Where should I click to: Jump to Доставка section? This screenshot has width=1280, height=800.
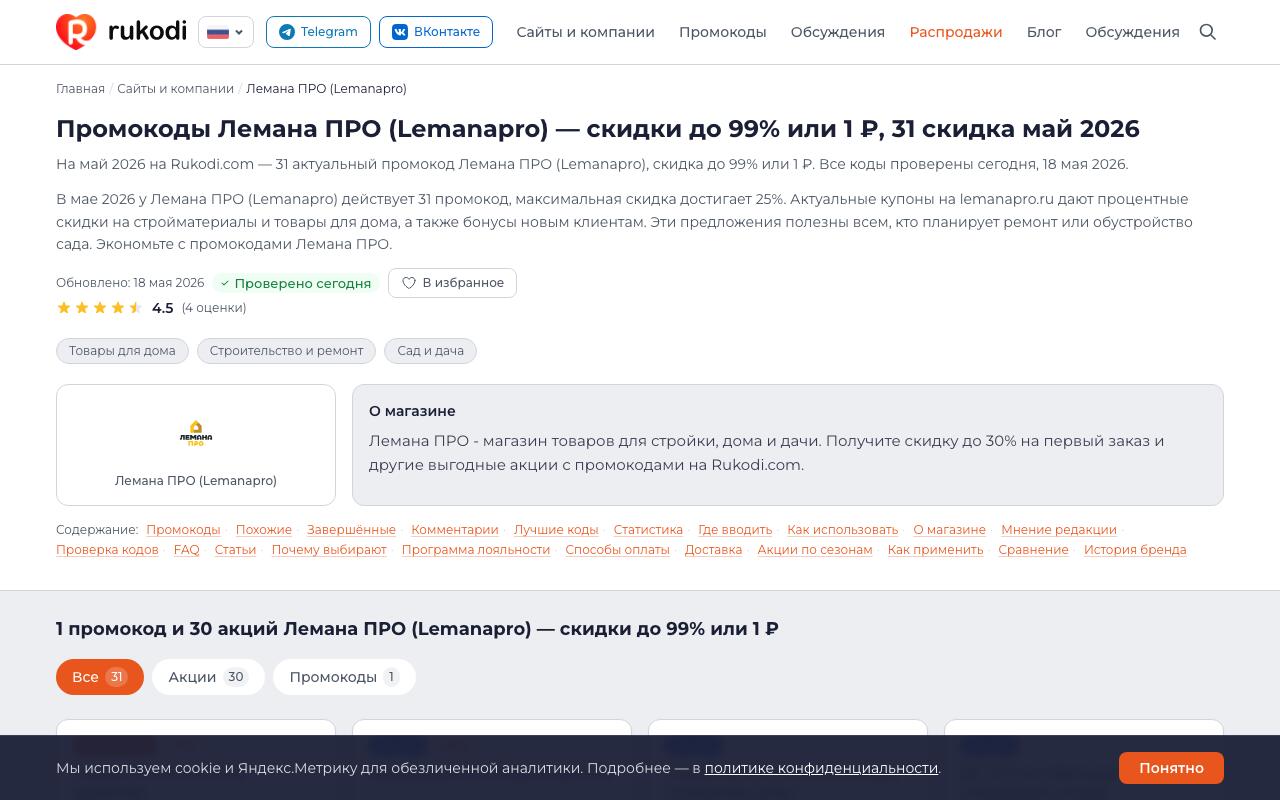click(713, 550)
